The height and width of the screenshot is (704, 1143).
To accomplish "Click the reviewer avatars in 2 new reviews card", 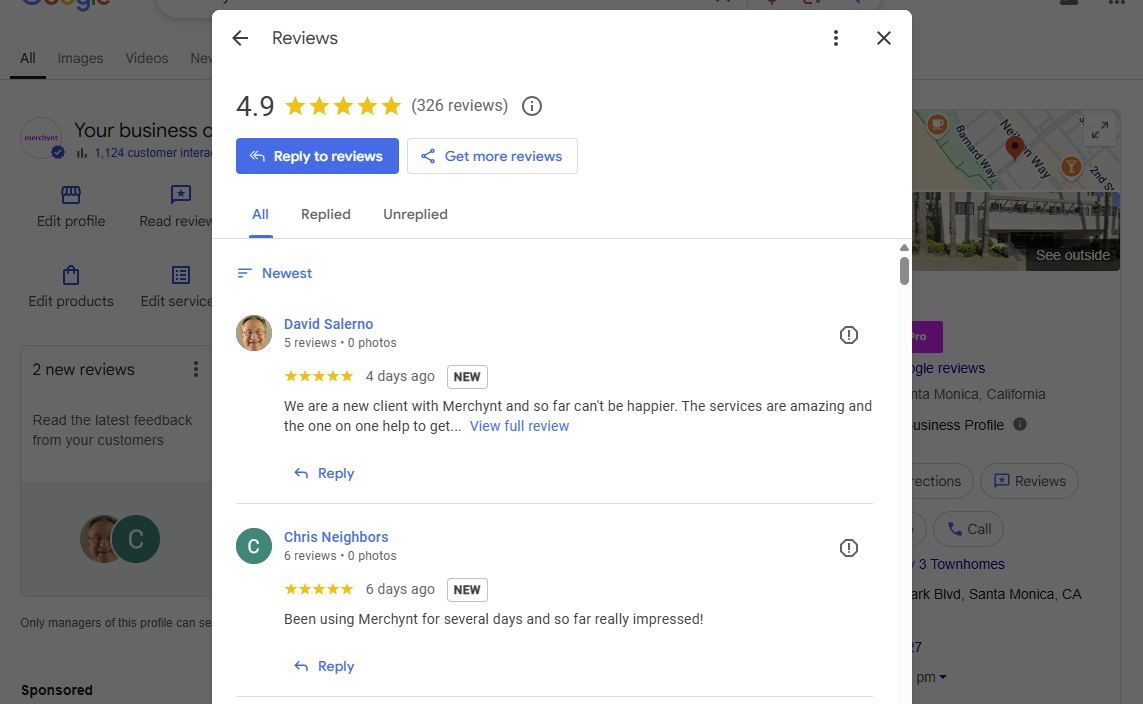I will click(x=120, y=539).
